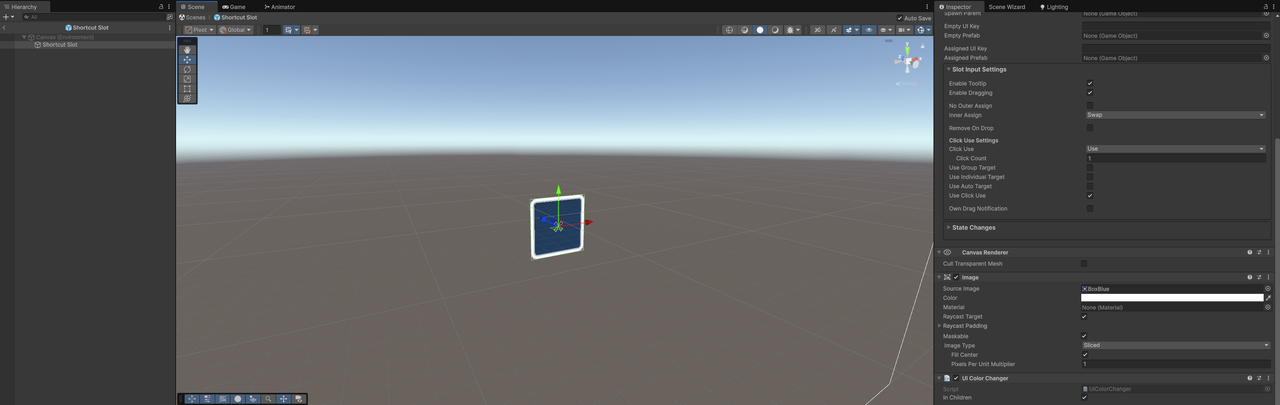Toggle Auto Save checkbox
1280x405 pixels.
(900, 18)
